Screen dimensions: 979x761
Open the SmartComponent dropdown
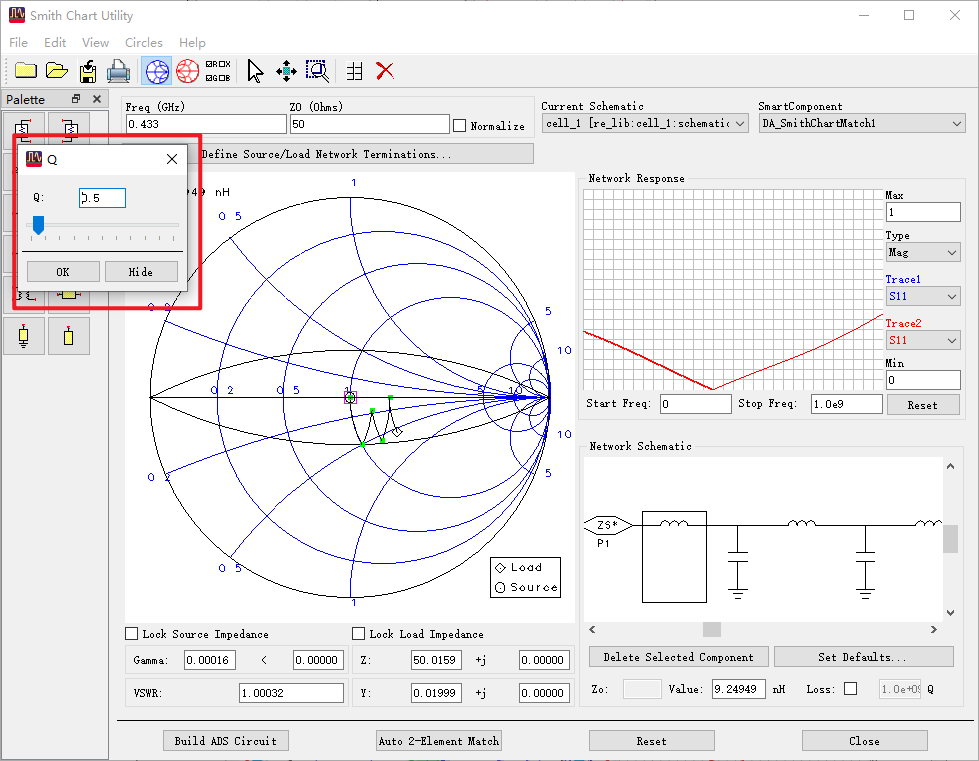[x=862, y=124]
